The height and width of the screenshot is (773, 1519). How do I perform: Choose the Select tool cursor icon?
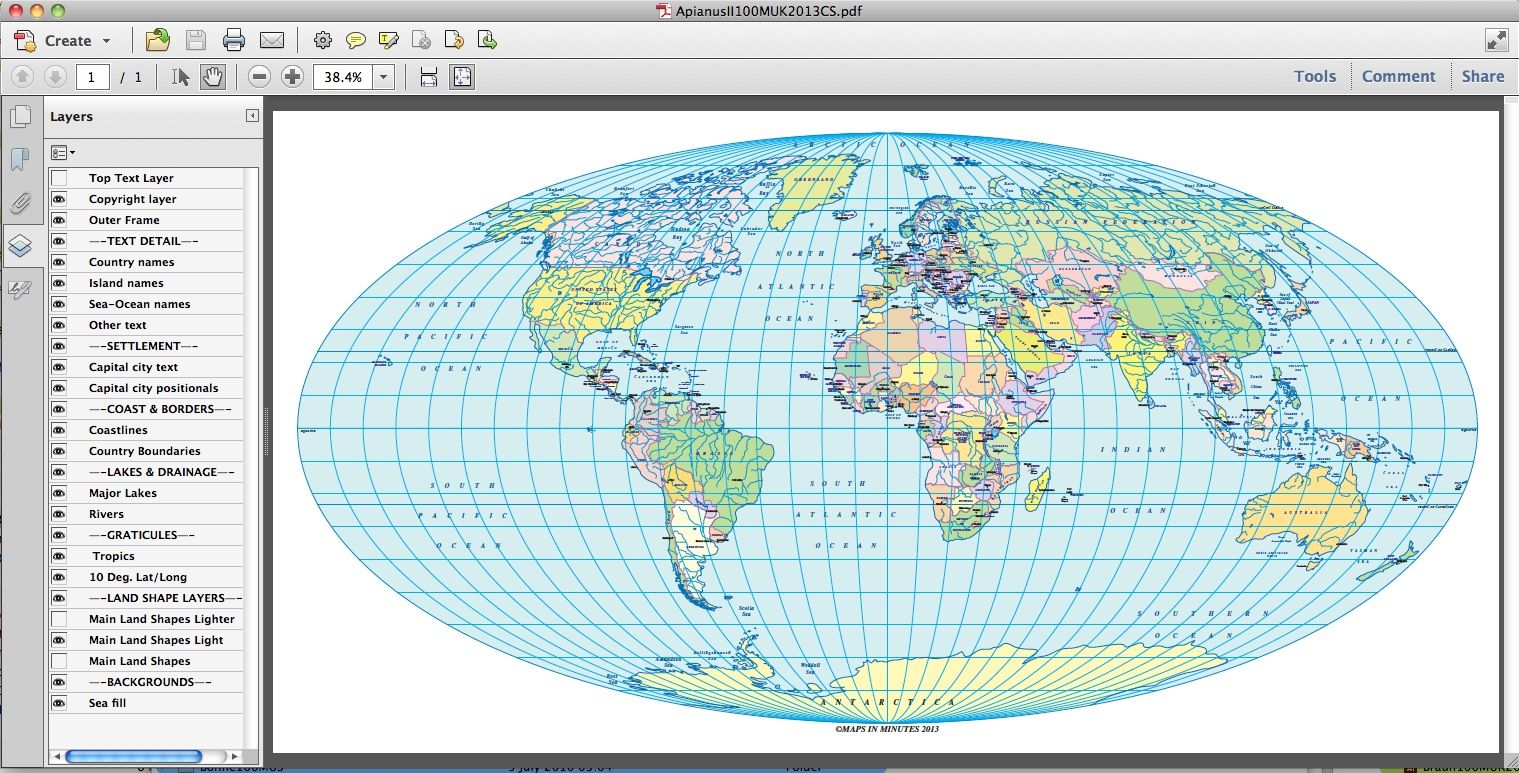point(181,77)
